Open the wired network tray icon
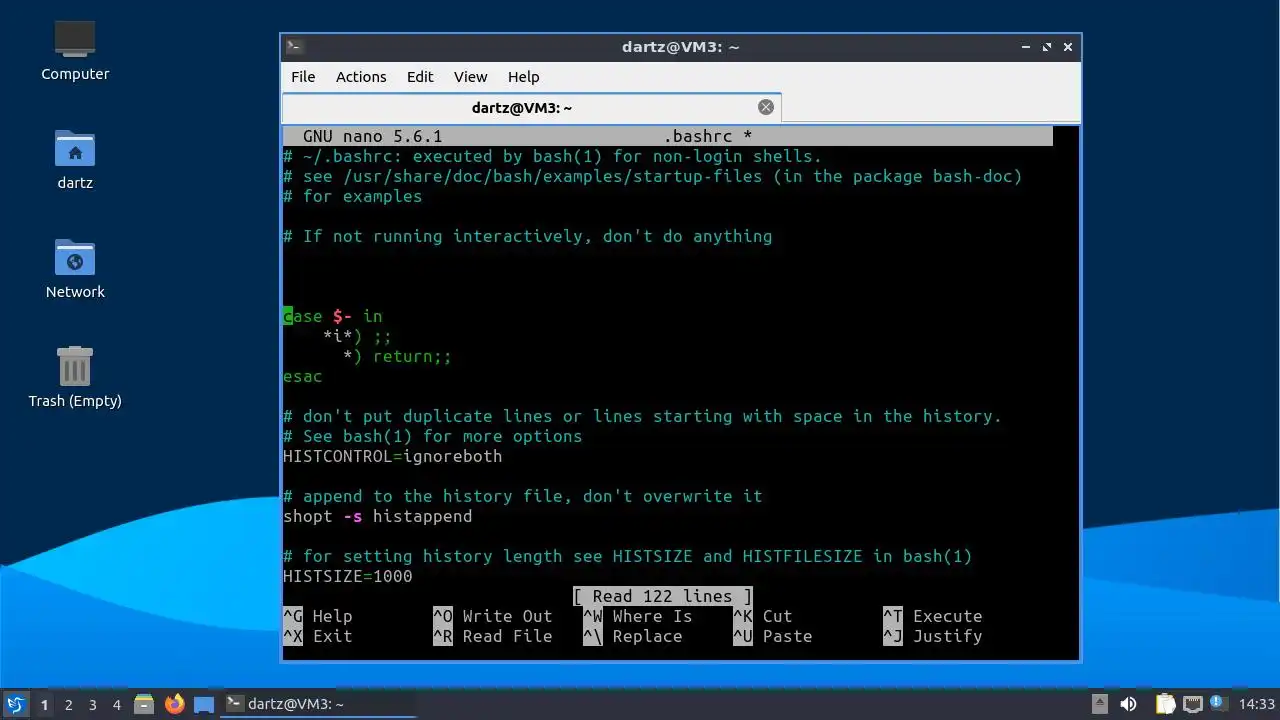 1192,704
